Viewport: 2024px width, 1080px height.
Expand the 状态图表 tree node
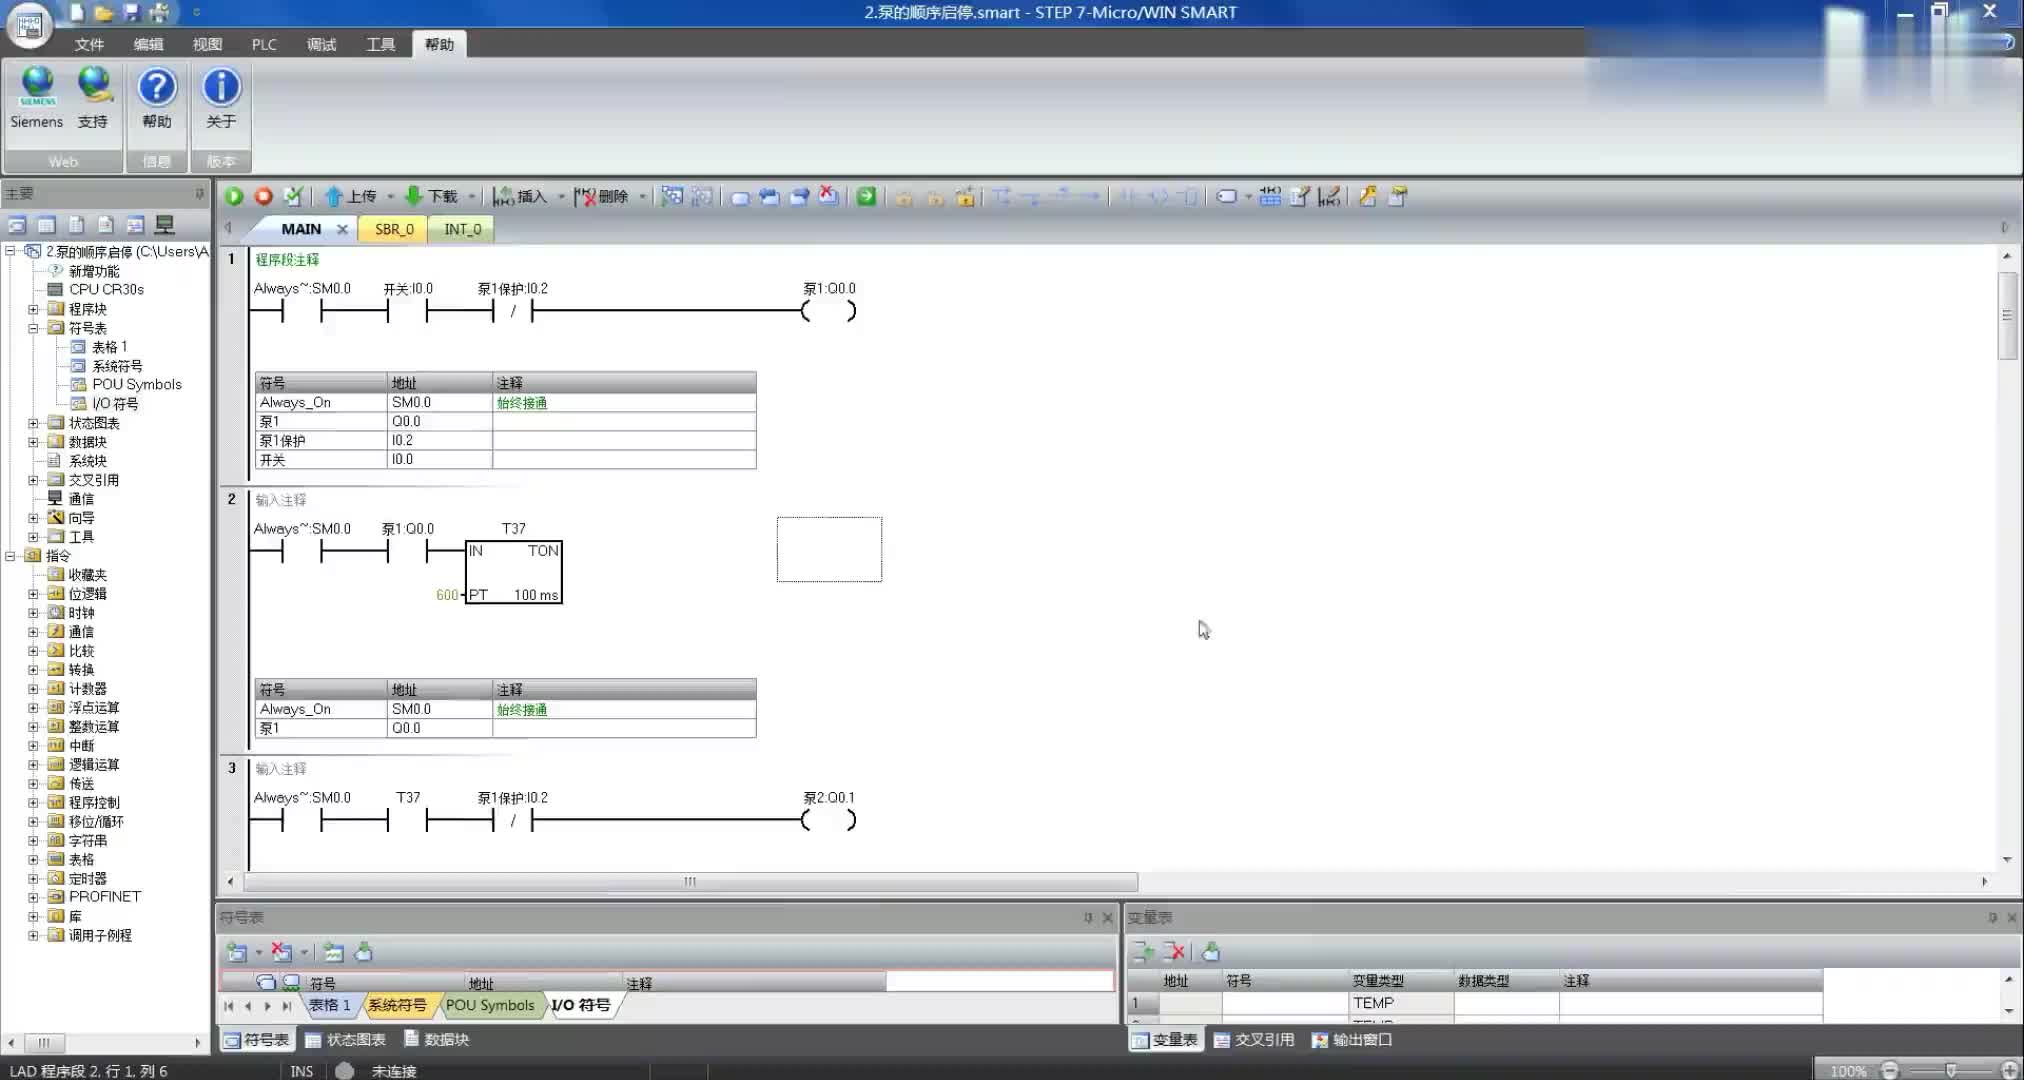tap(33, 423)
